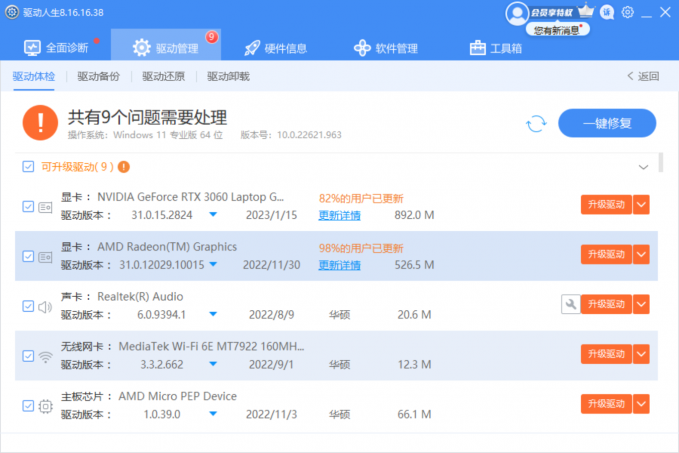Viewport: 679px width, 453px height.
Task: Open version dropdown for NVIDIA driver 31.0.15.2824
Action: point(213,215)
